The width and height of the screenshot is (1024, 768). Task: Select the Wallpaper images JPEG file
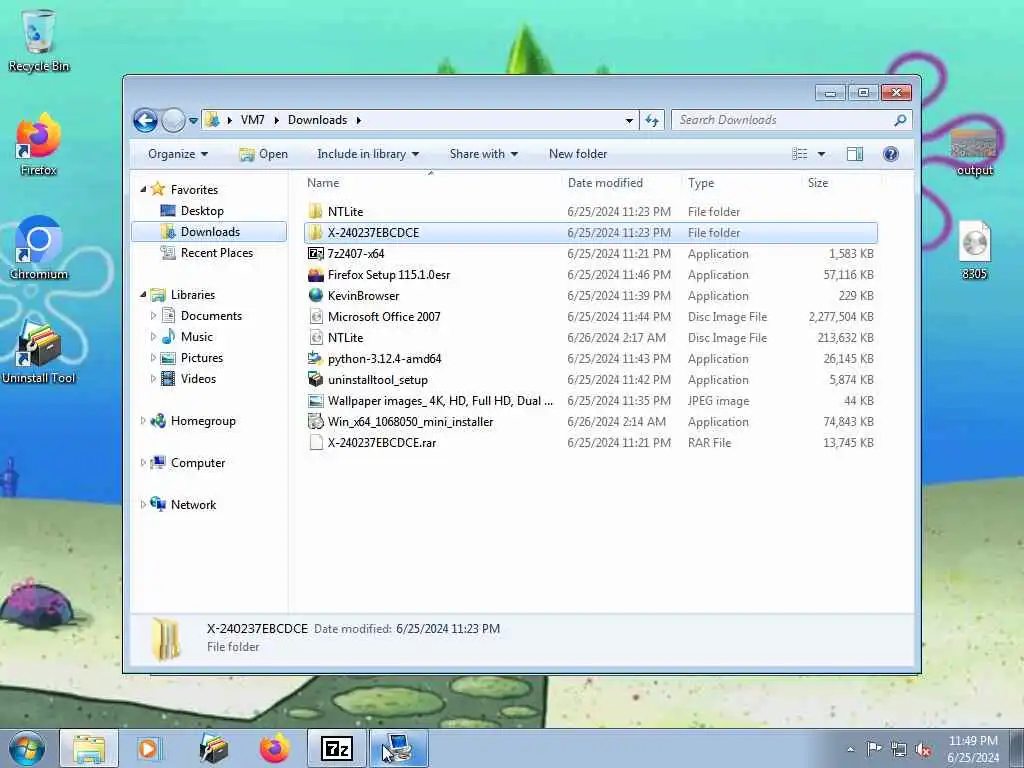coord(590,401)
